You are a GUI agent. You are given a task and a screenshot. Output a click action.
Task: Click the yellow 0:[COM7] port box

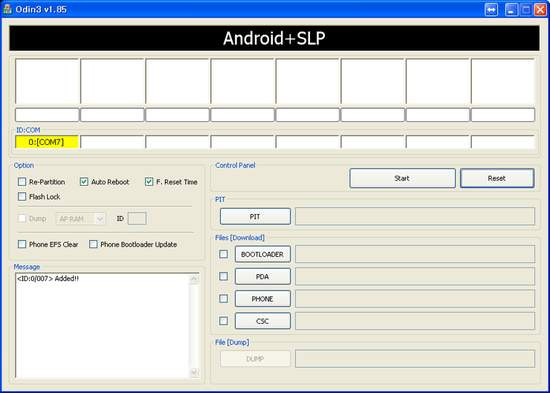pyautogui.click(x=47, y=142)
